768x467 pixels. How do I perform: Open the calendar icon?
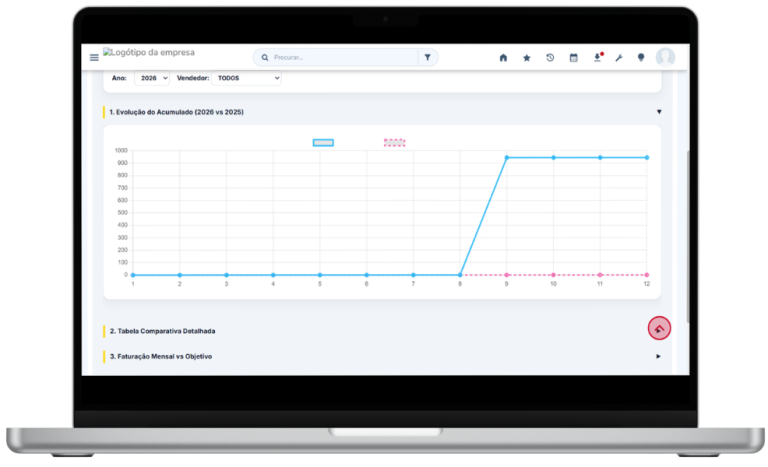click(574, 58)
